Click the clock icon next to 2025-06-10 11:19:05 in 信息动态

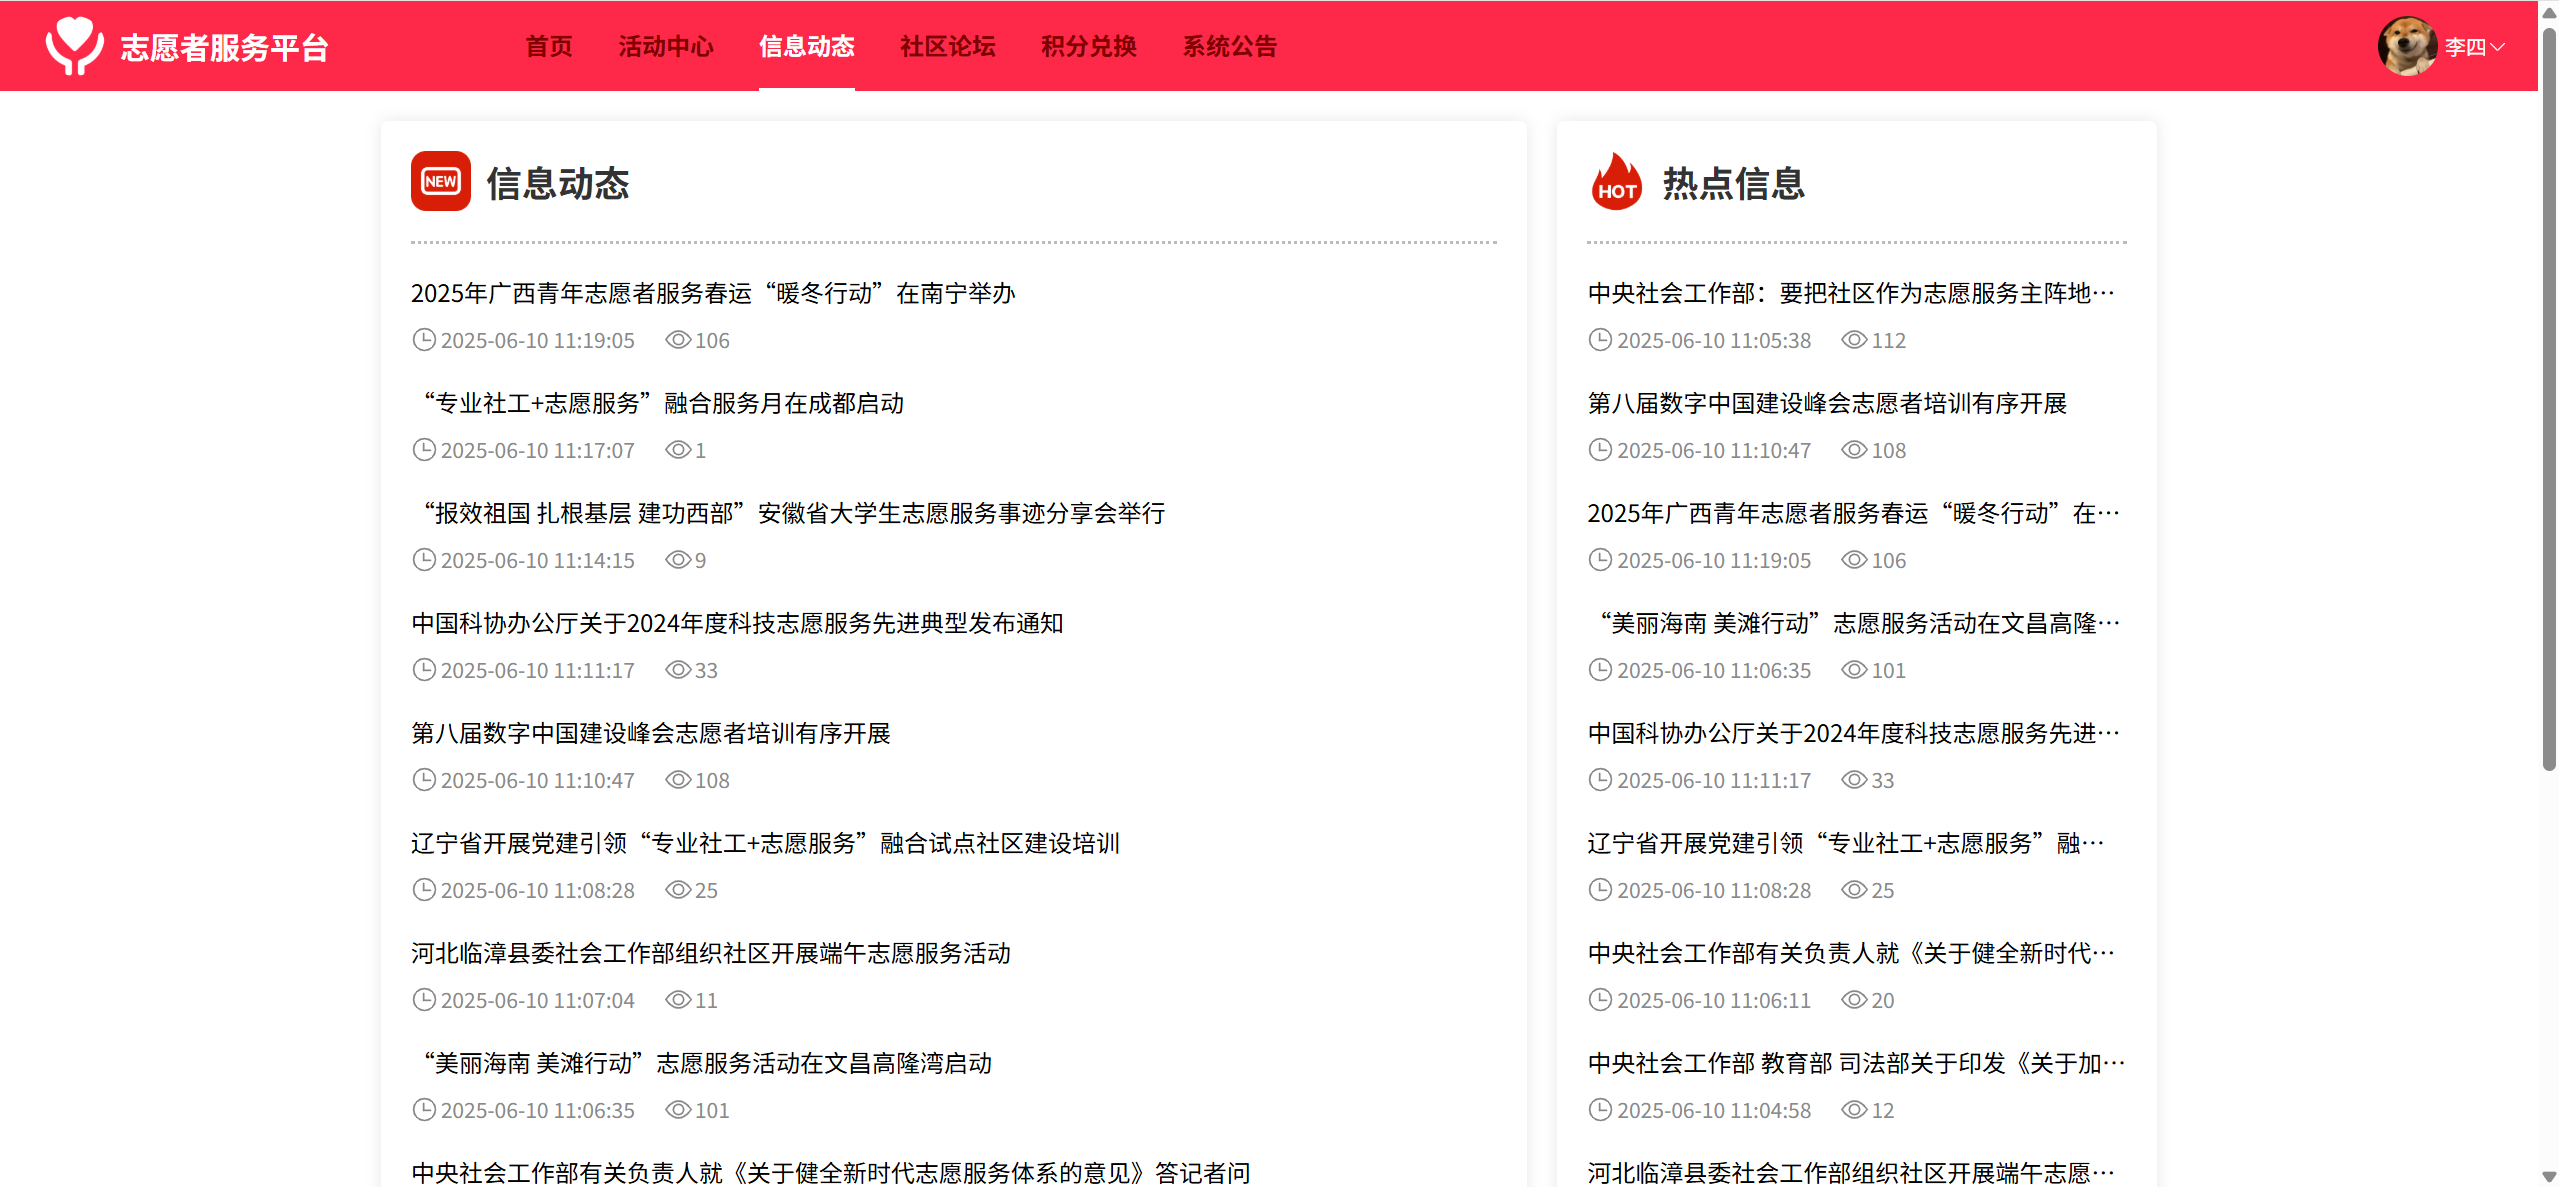coord(424,340)
